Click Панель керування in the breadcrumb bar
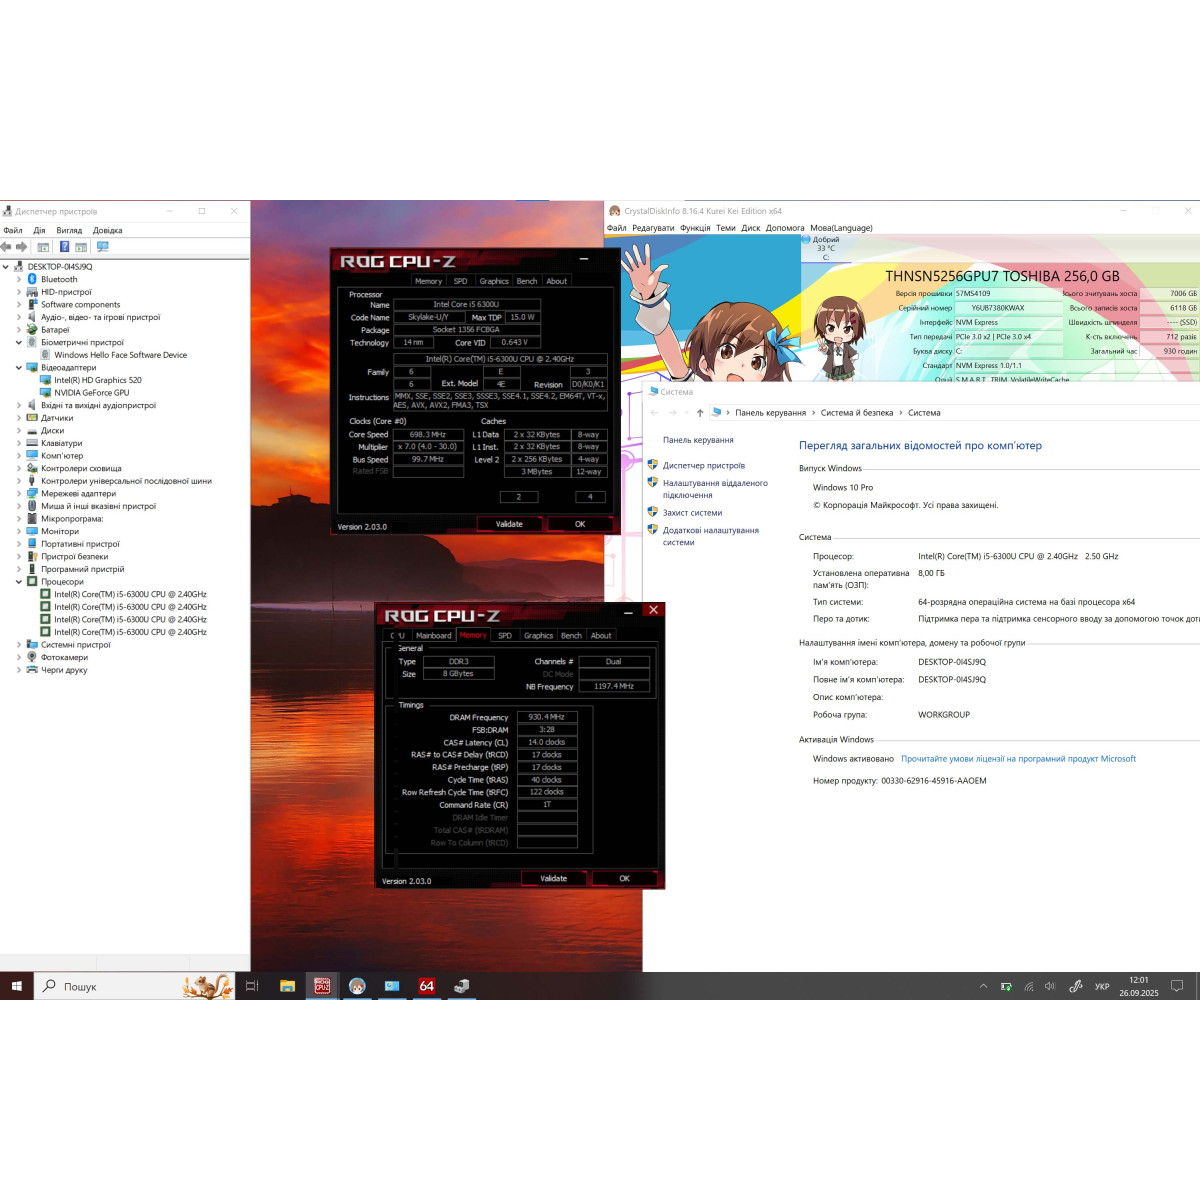 [x=771, y=413]
